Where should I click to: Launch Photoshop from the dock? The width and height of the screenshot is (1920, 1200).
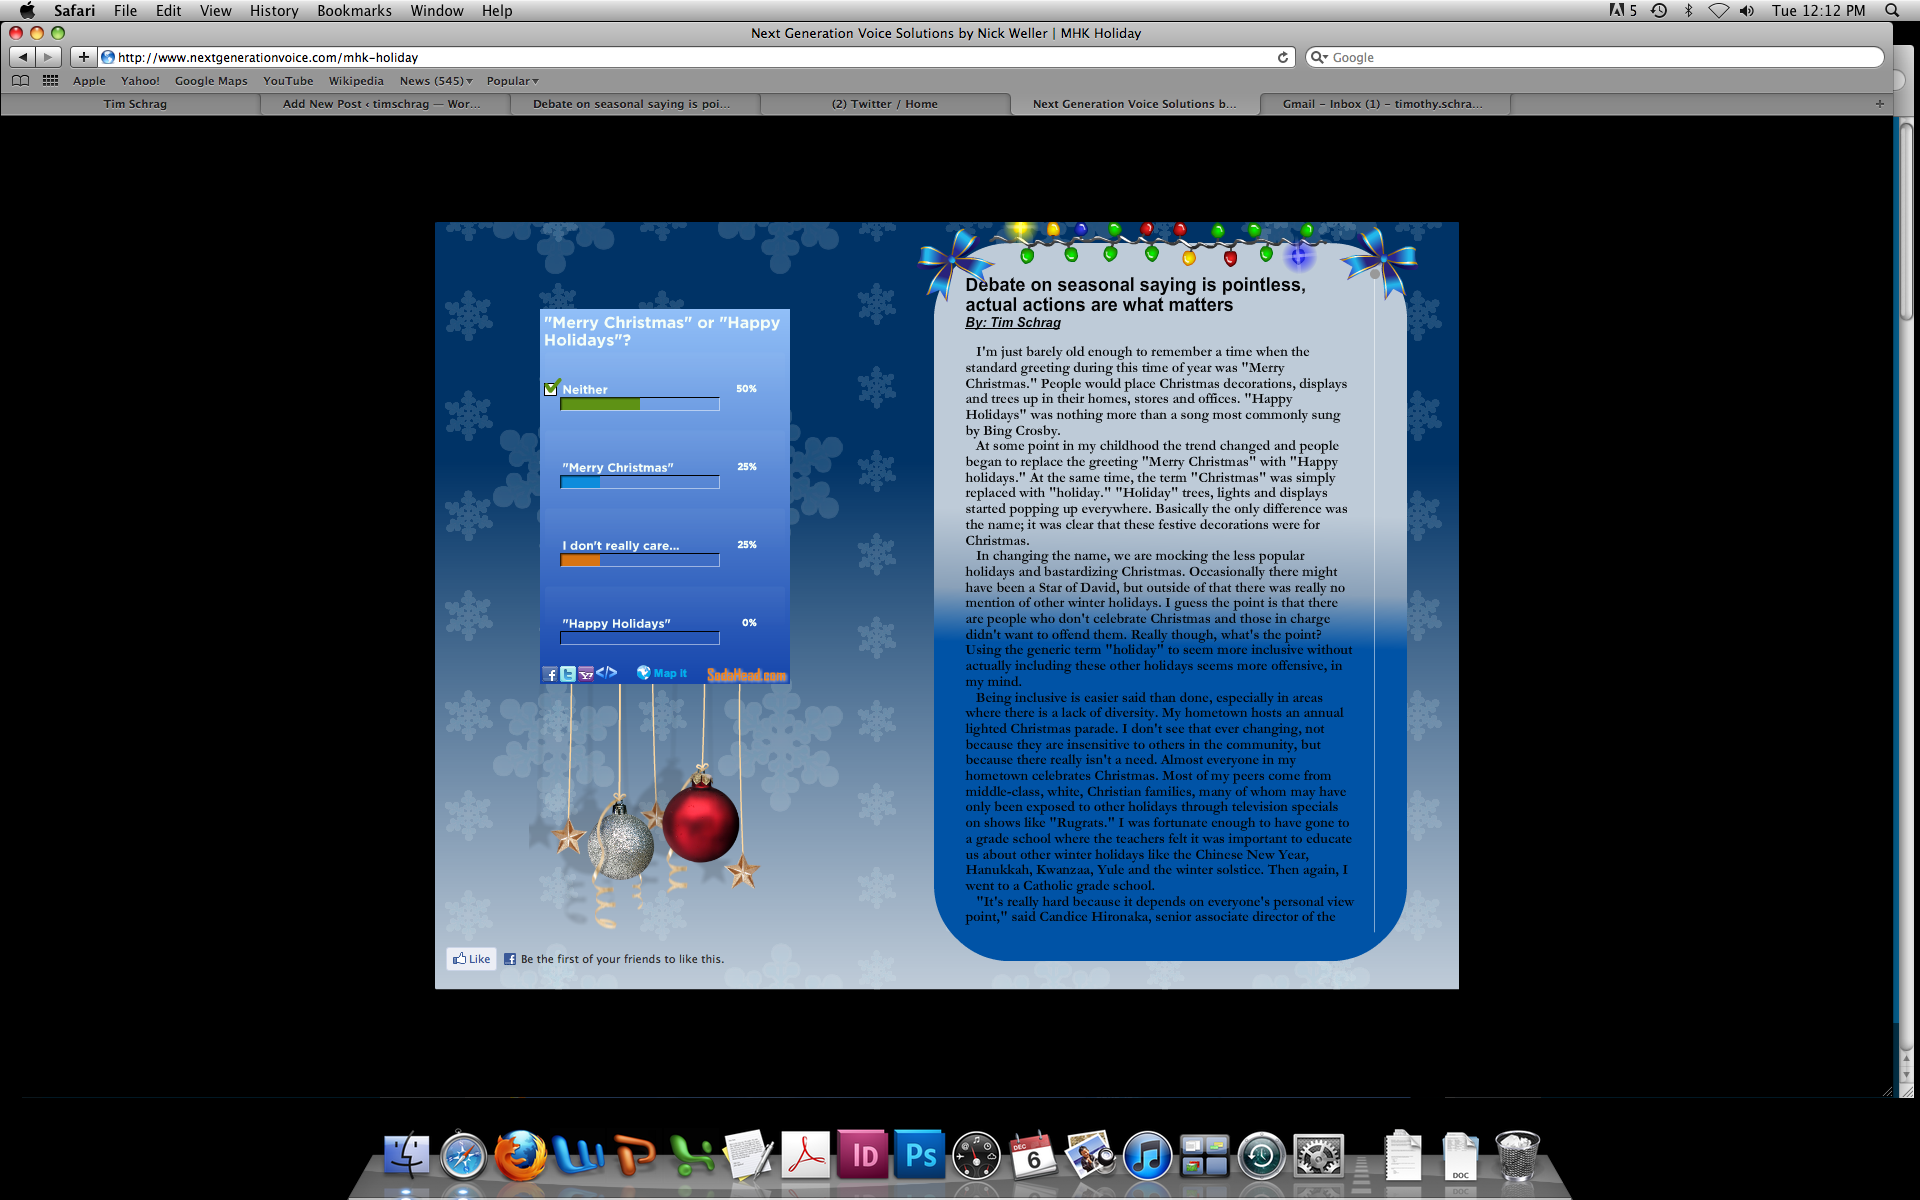click(x=919, y=1157)
